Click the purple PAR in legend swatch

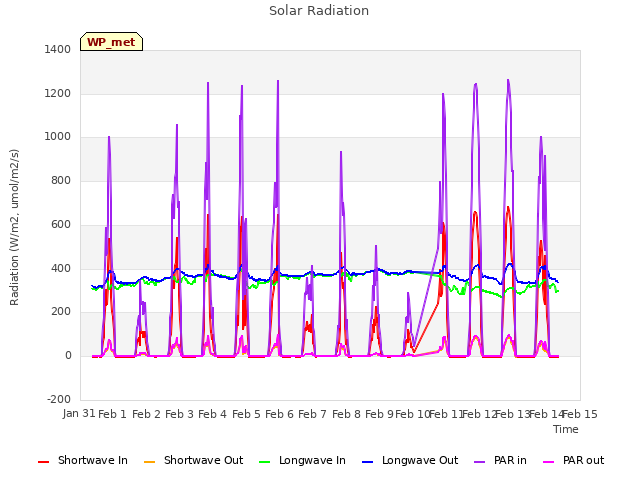480,462
